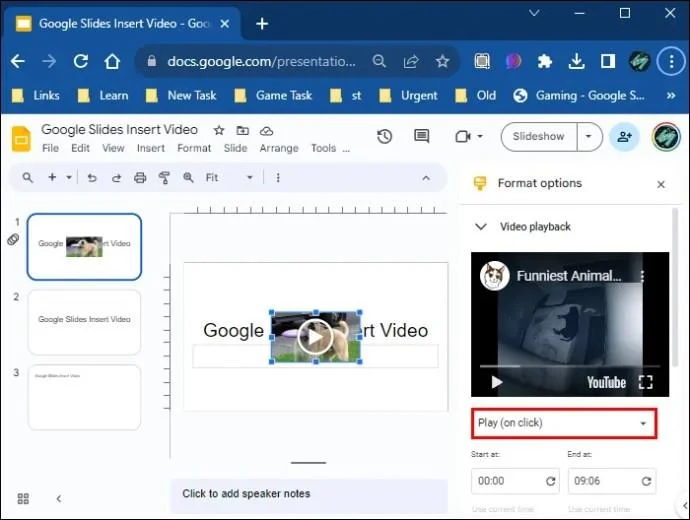Bookmark this page with star icon
The image size is (690, 520).
click(442, 61)
